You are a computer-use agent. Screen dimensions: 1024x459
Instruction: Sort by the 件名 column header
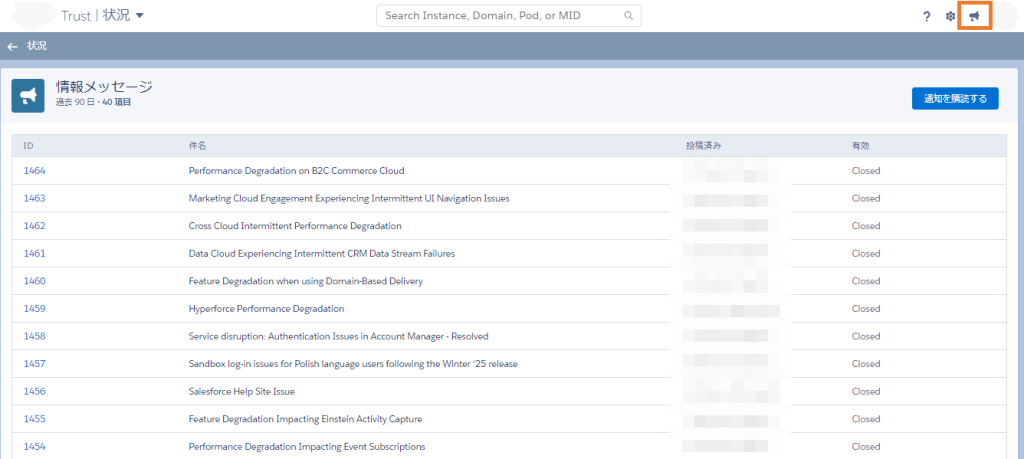197,146
